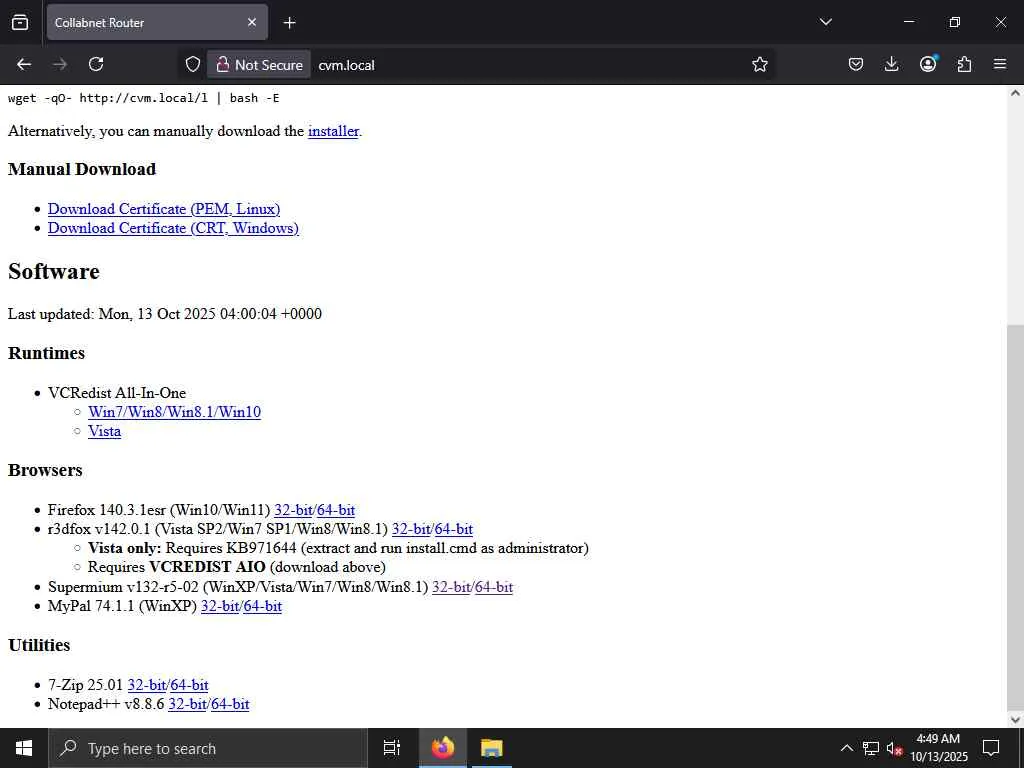This screenshot has height=768, width=1024.
Task: Download Notepad++ v8.8.6 32-bit
Action: click(187, 704)
